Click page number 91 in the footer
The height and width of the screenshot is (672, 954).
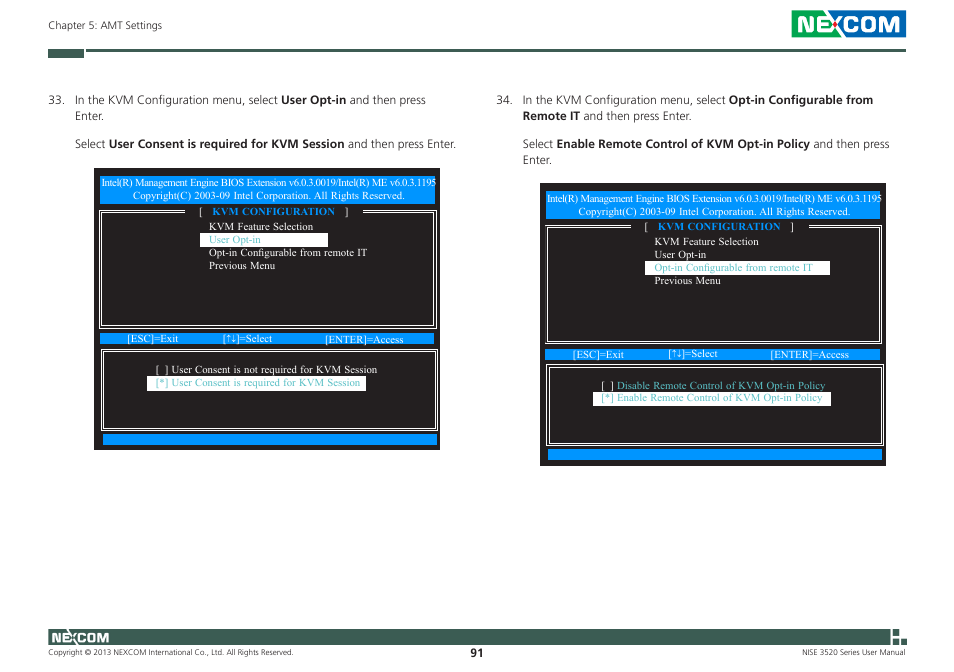(x=476, y=653)
